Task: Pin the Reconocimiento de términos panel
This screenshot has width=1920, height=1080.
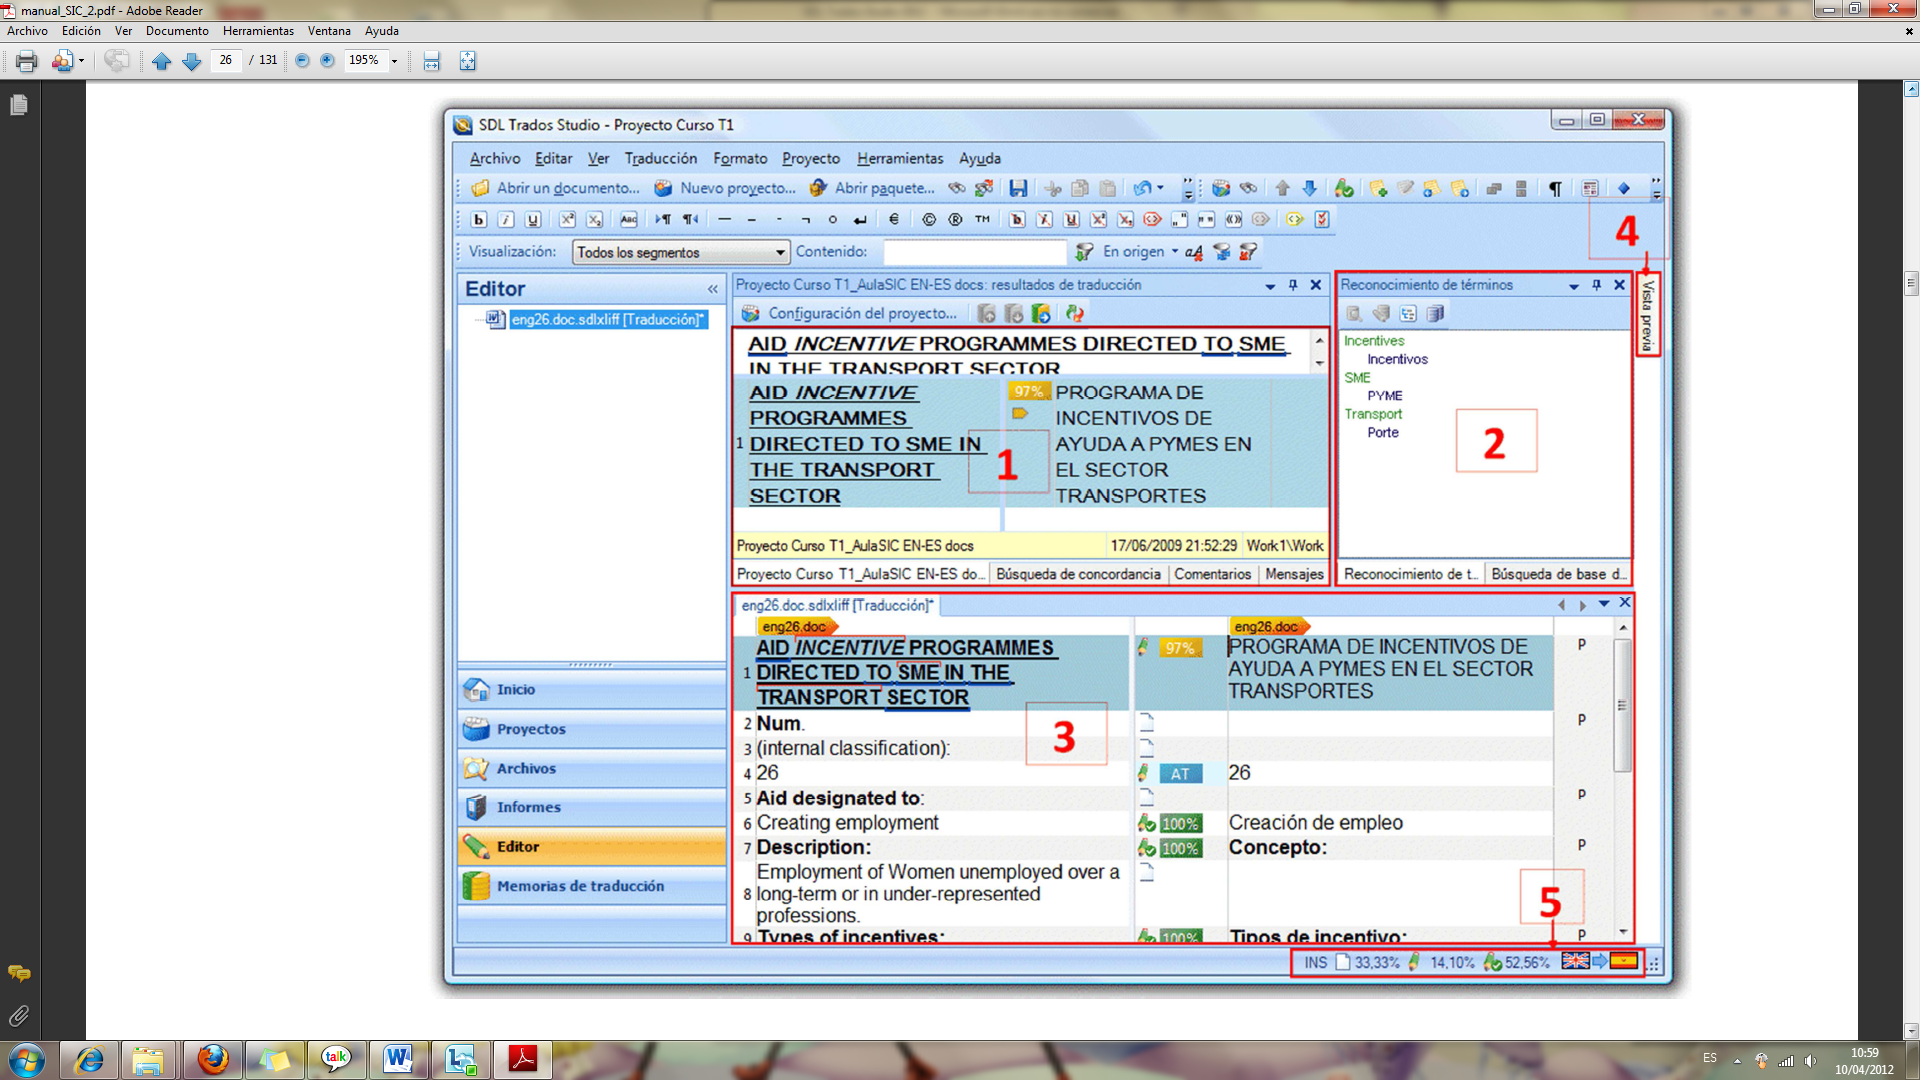Action: (x=1597, y=285)
